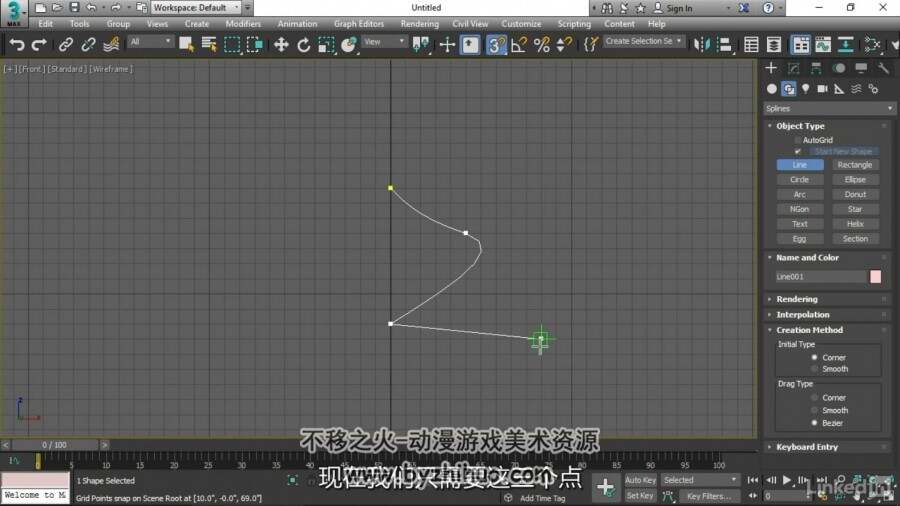Click the Align tool icon
Image resolution: width=900 pixels, height=506 pixels.
coord(724,45)
